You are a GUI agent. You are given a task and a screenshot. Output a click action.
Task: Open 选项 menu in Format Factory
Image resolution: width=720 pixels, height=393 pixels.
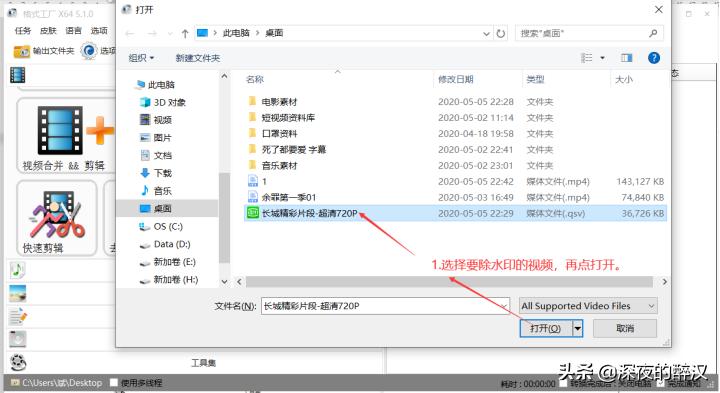tap(99, 31)
